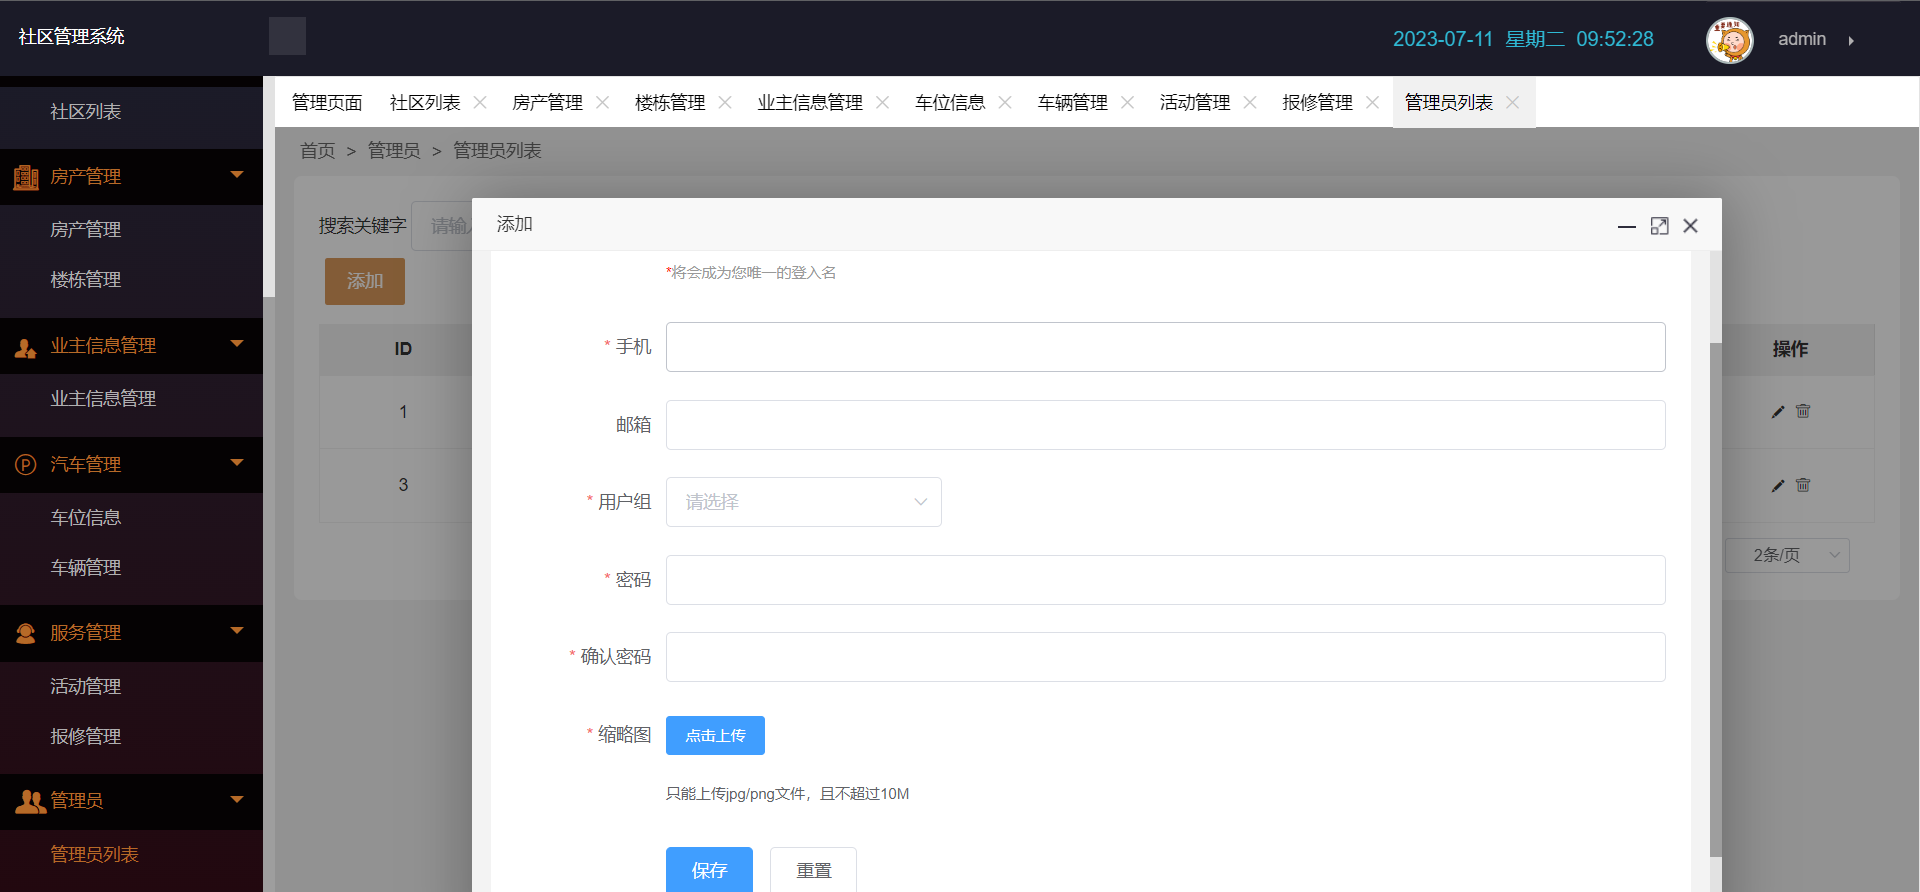
Task: Maximize the 添加 dialog window
Action: (x=1659, y=226)
